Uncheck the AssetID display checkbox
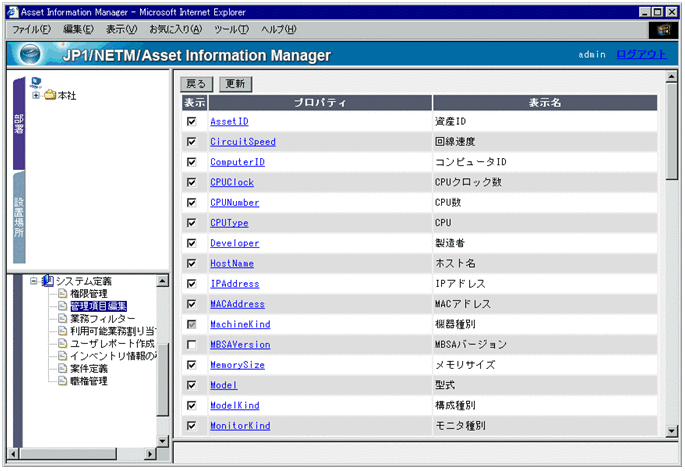 [x=191, y=121]
